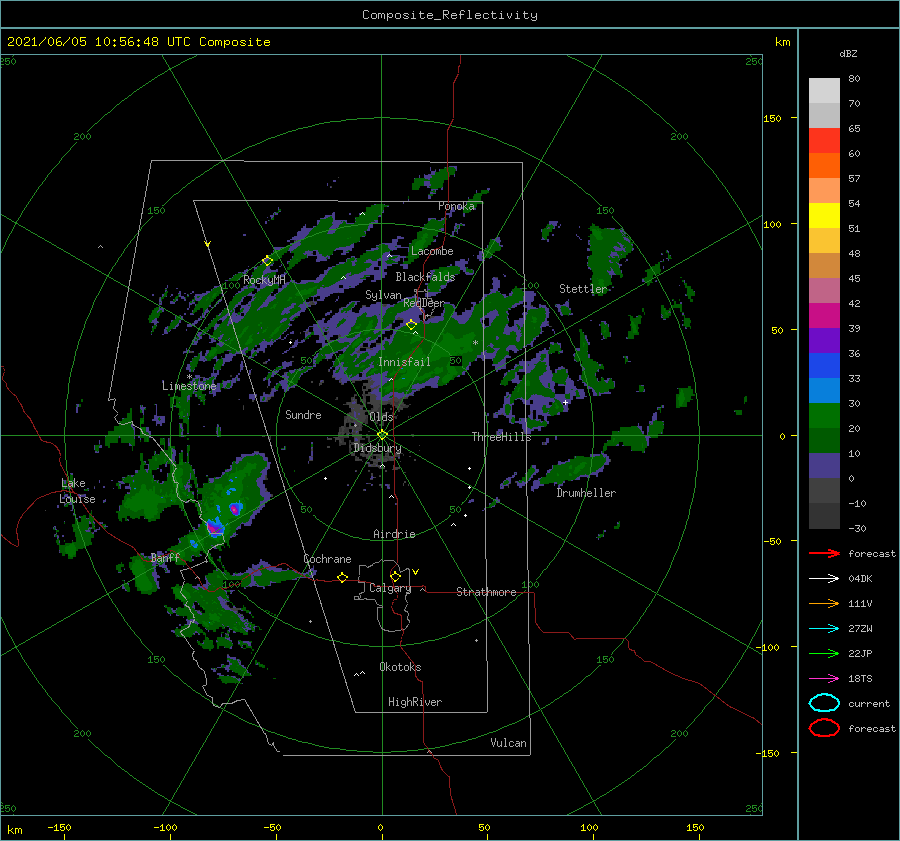Click the Composite_Reflectivity title
Screen dimensions: 900x841
450,15
